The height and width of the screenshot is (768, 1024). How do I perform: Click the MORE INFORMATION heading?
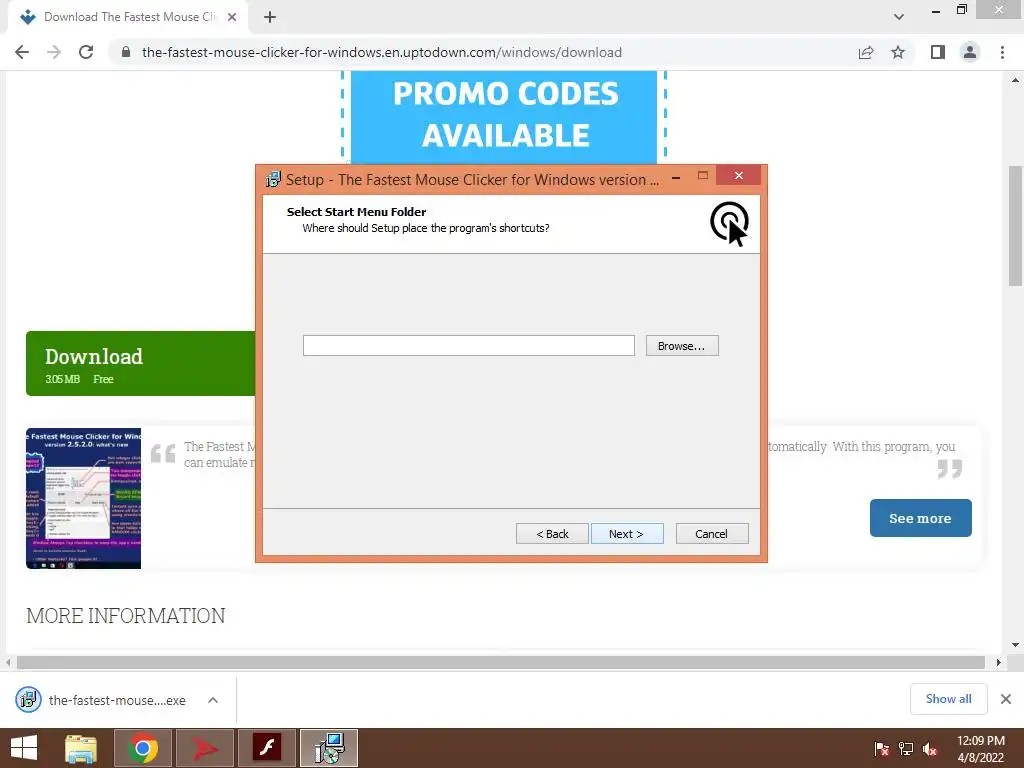pos(125,615)
